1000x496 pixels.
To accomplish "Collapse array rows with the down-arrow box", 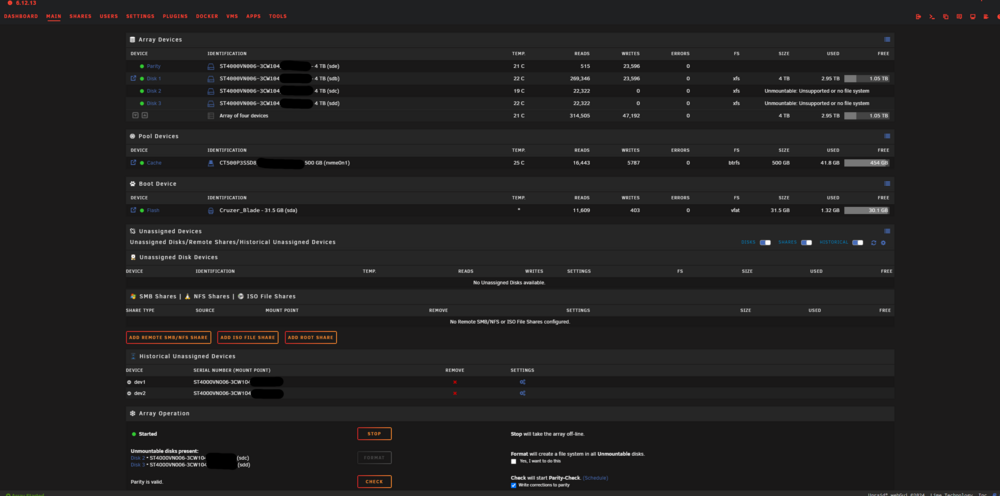I will [135, 115].
